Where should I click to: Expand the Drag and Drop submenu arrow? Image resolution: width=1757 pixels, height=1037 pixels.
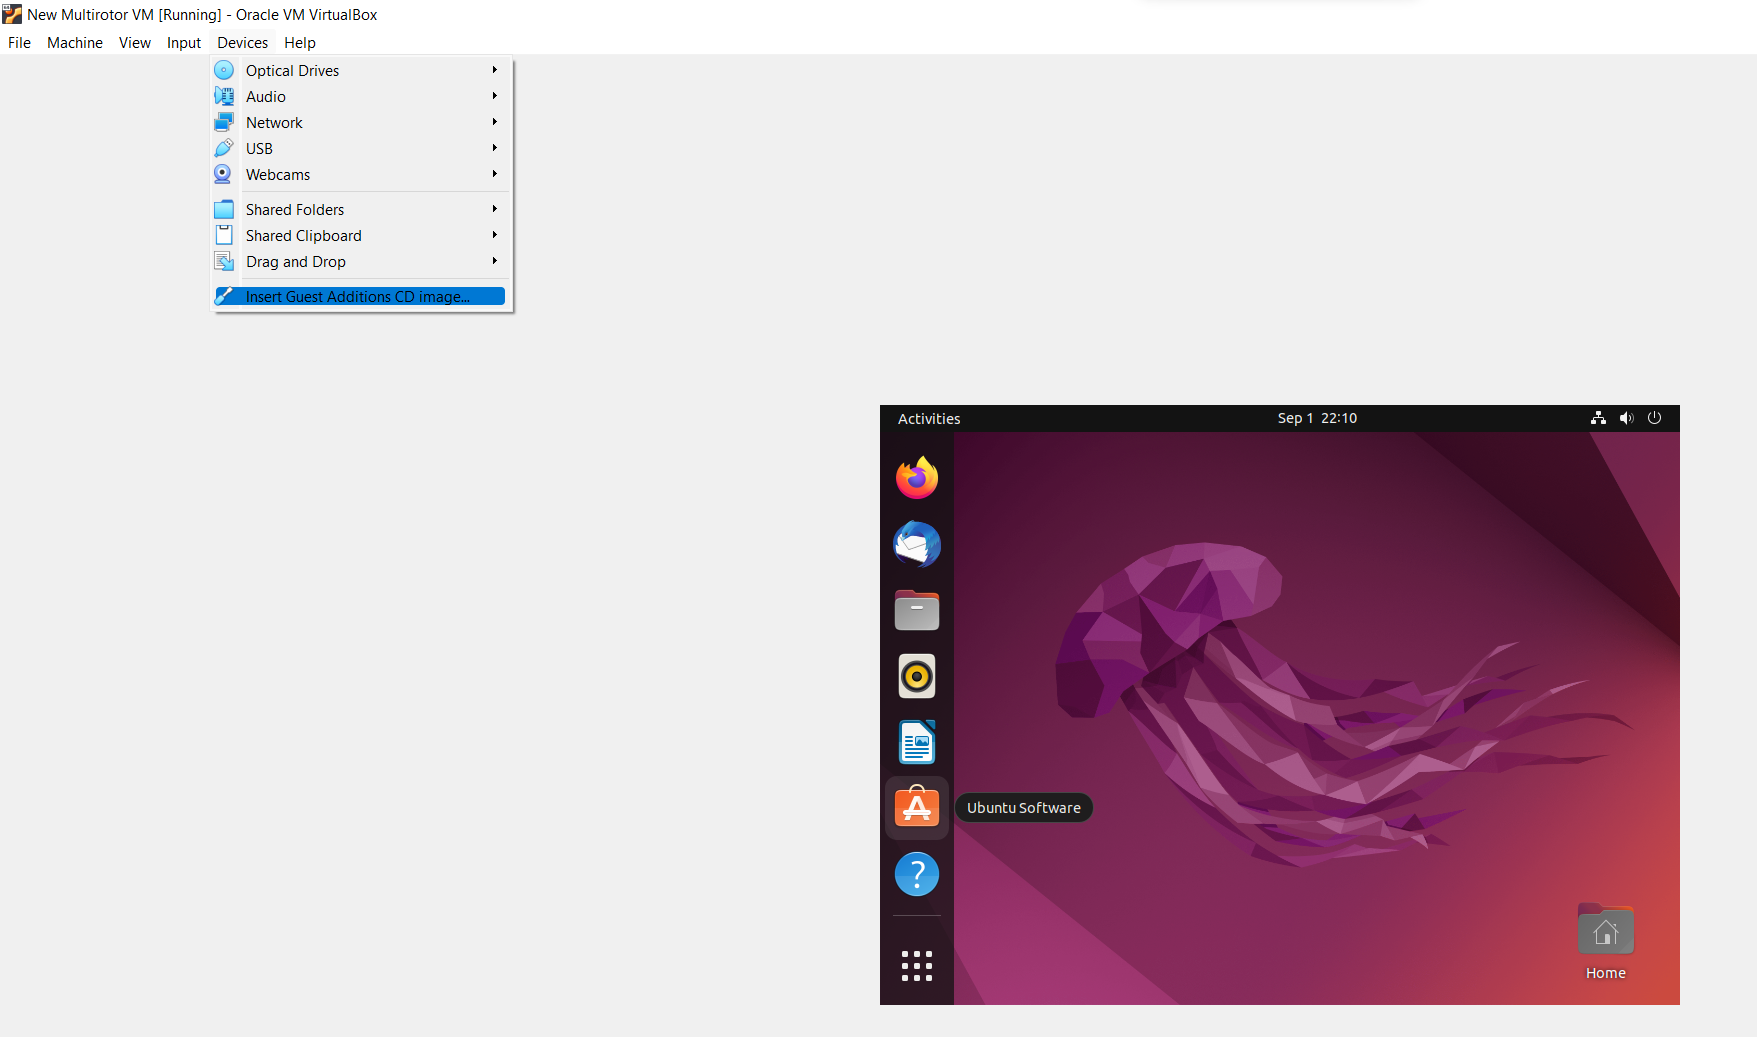(x=495, y=261)
